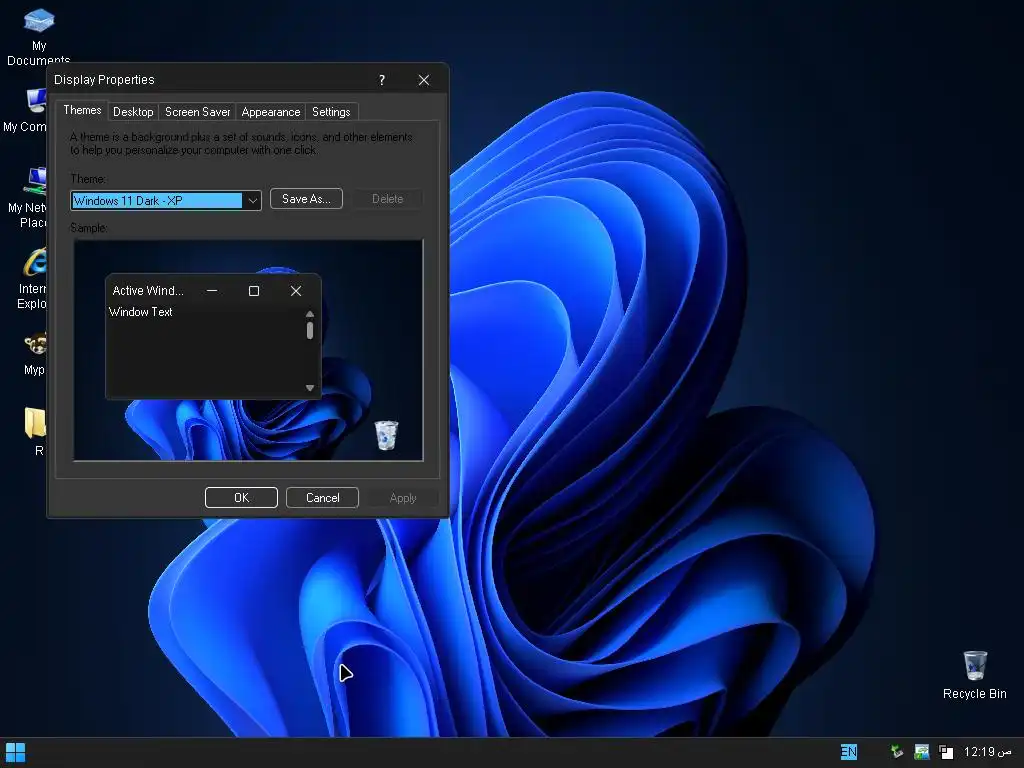Viewport: 1024px width, 768px height.
Task: Switch to the Themes tab
Action: 82,110
